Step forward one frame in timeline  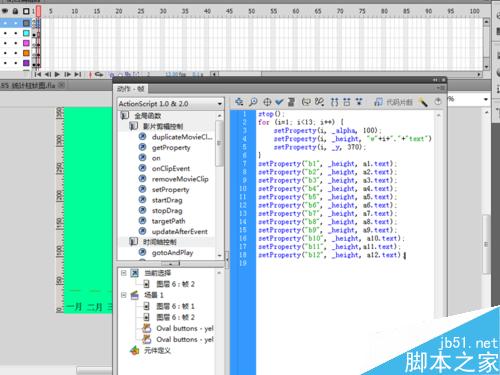[x=67, y=74]
